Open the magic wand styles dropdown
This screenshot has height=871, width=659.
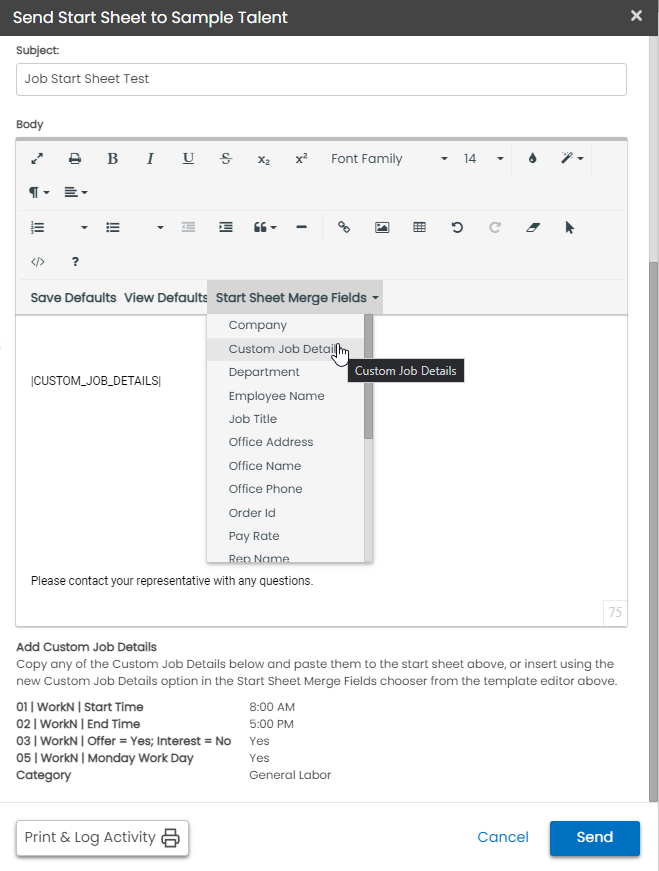coord(572,159)
